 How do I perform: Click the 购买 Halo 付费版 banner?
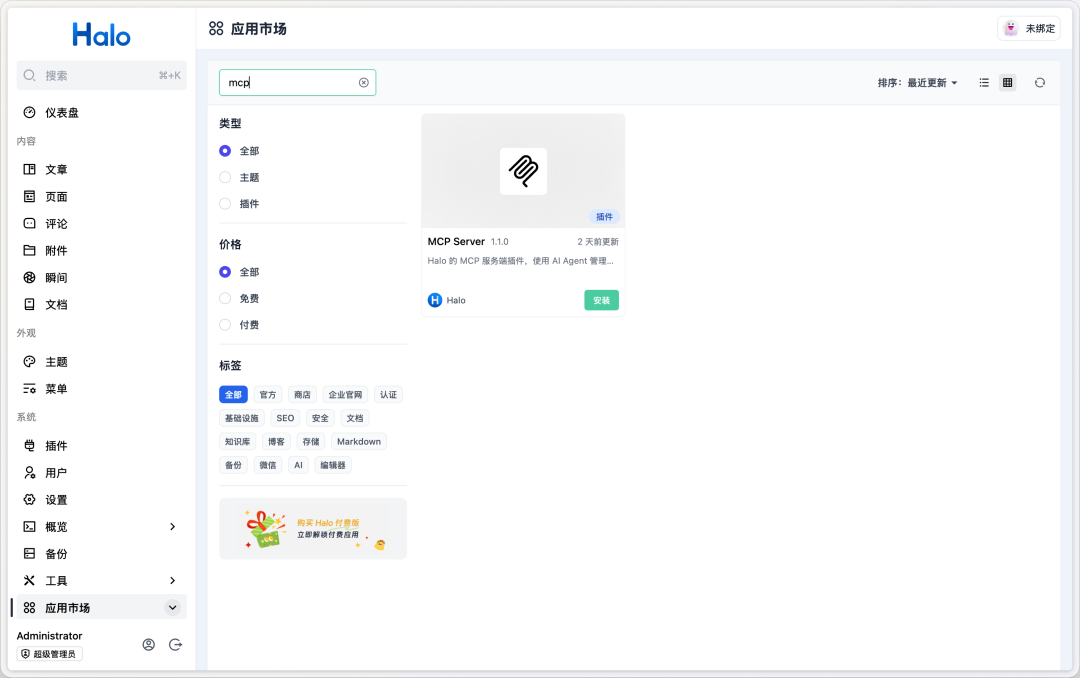click(x=313, y=528)
